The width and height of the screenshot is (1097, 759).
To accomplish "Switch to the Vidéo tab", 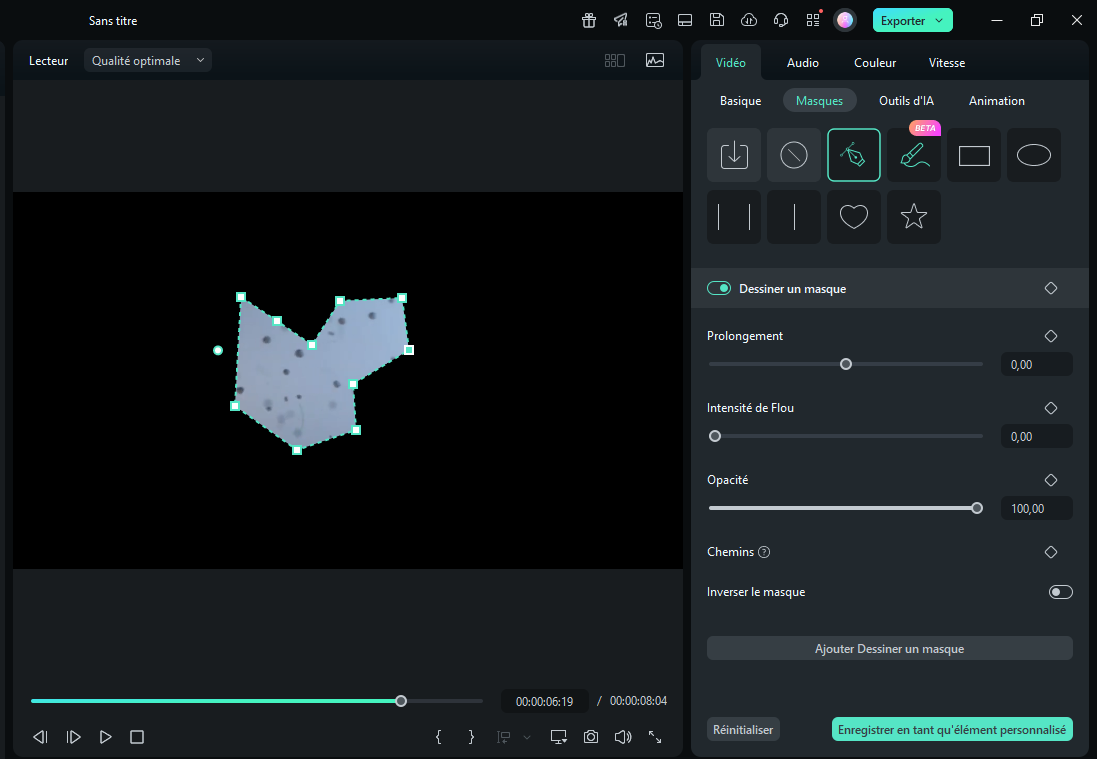I will [730, 62].
